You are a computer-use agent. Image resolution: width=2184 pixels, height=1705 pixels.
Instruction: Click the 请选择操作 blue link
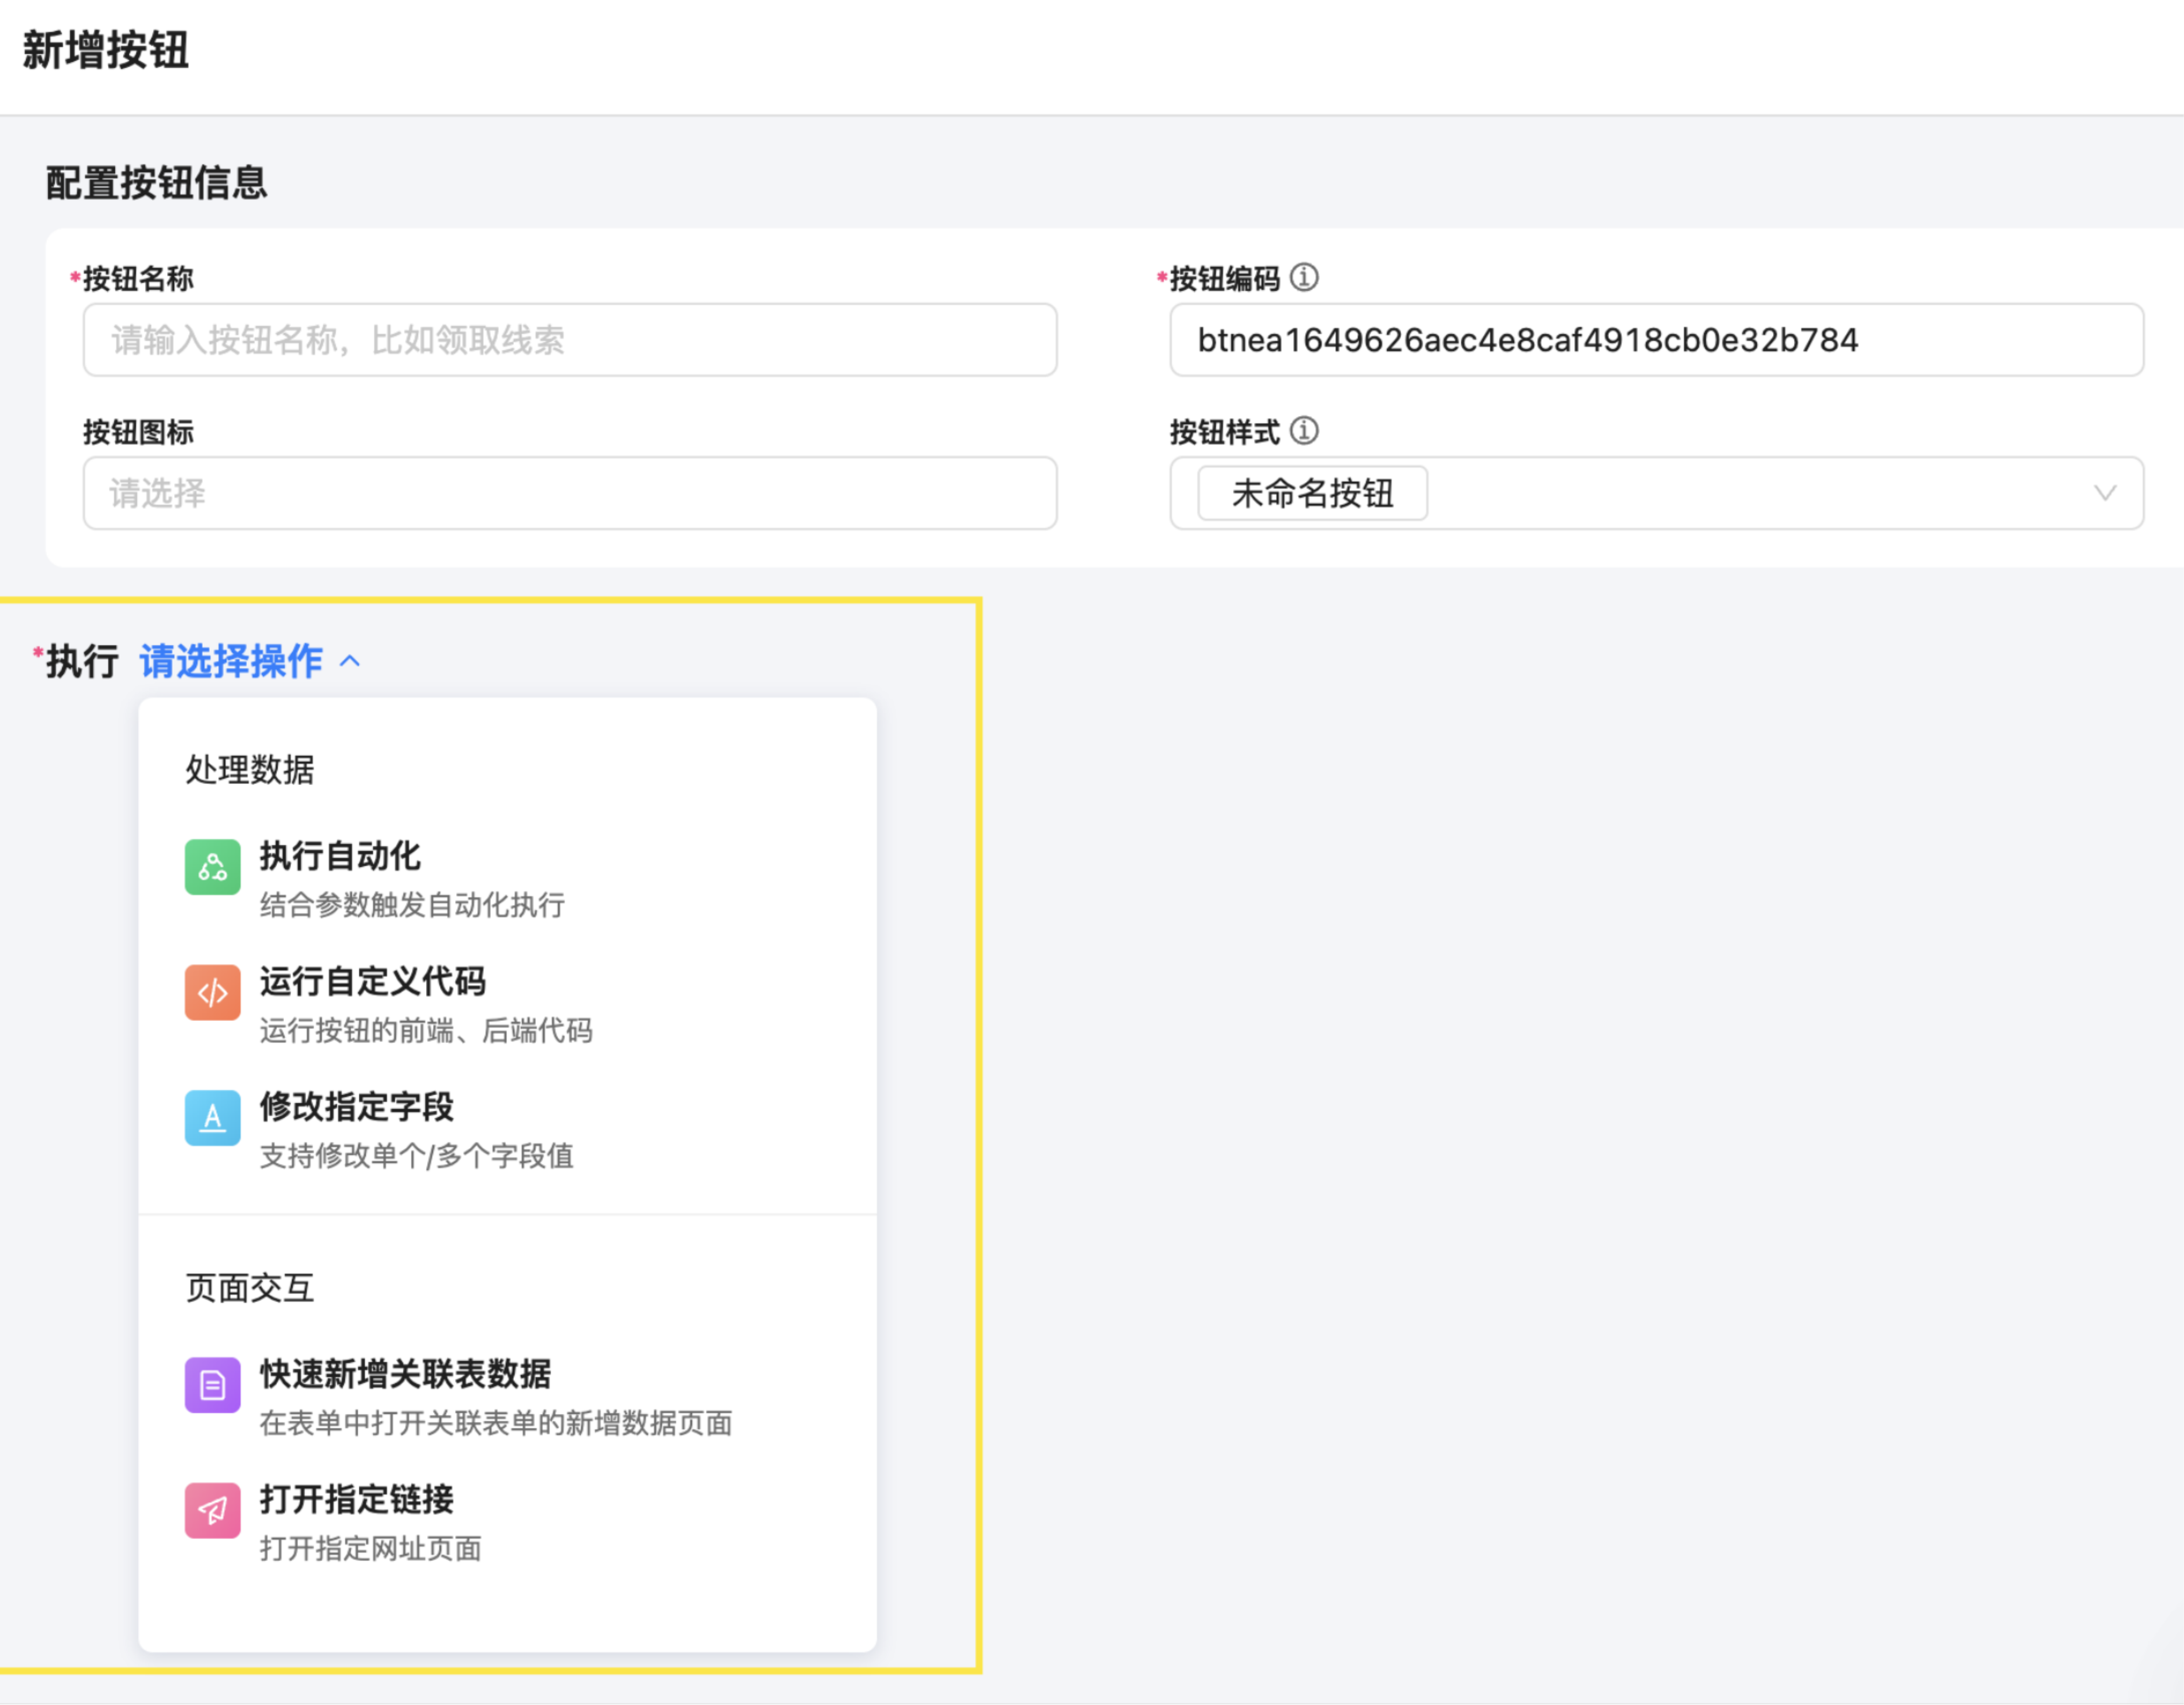(x=231, y=661)
